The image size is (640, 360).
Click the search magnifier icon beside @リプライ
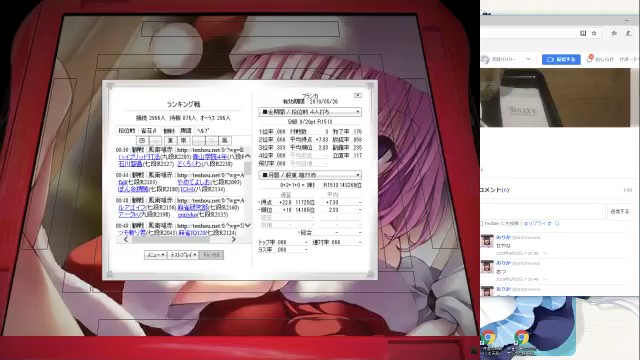click(557, 224)
